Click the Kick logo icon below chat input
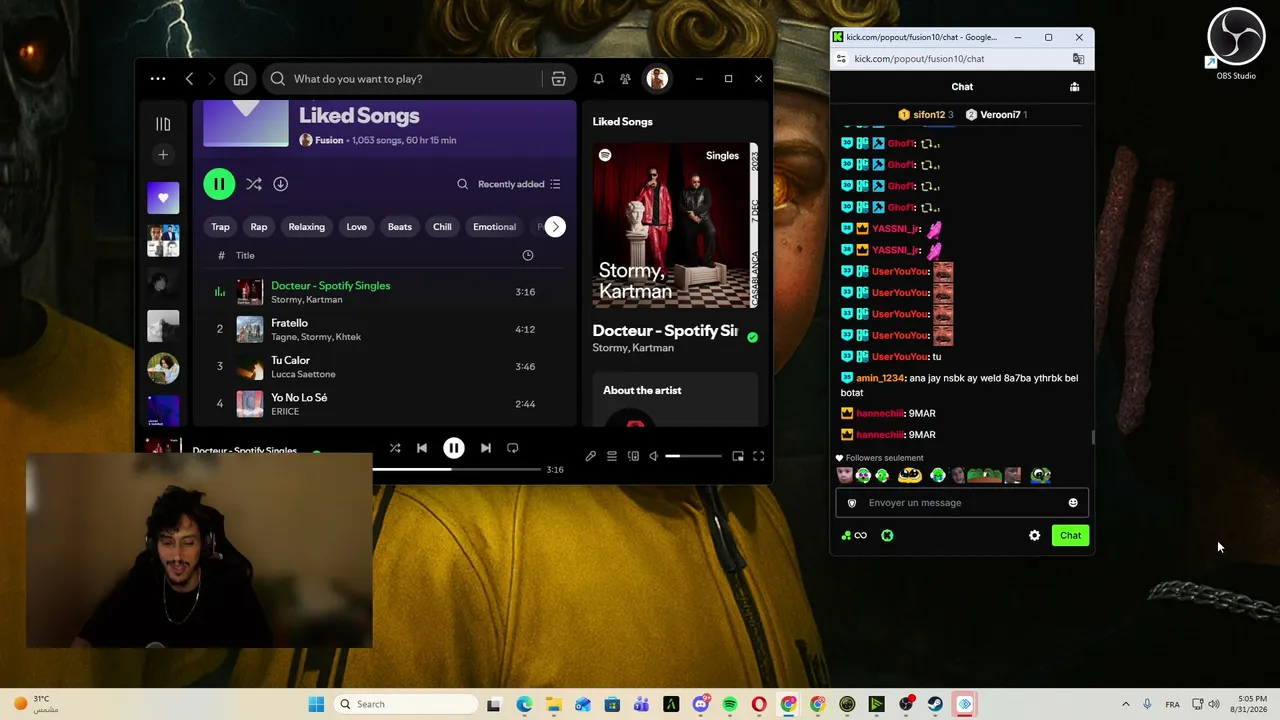 pyautogui.click(x=887, y=536)
